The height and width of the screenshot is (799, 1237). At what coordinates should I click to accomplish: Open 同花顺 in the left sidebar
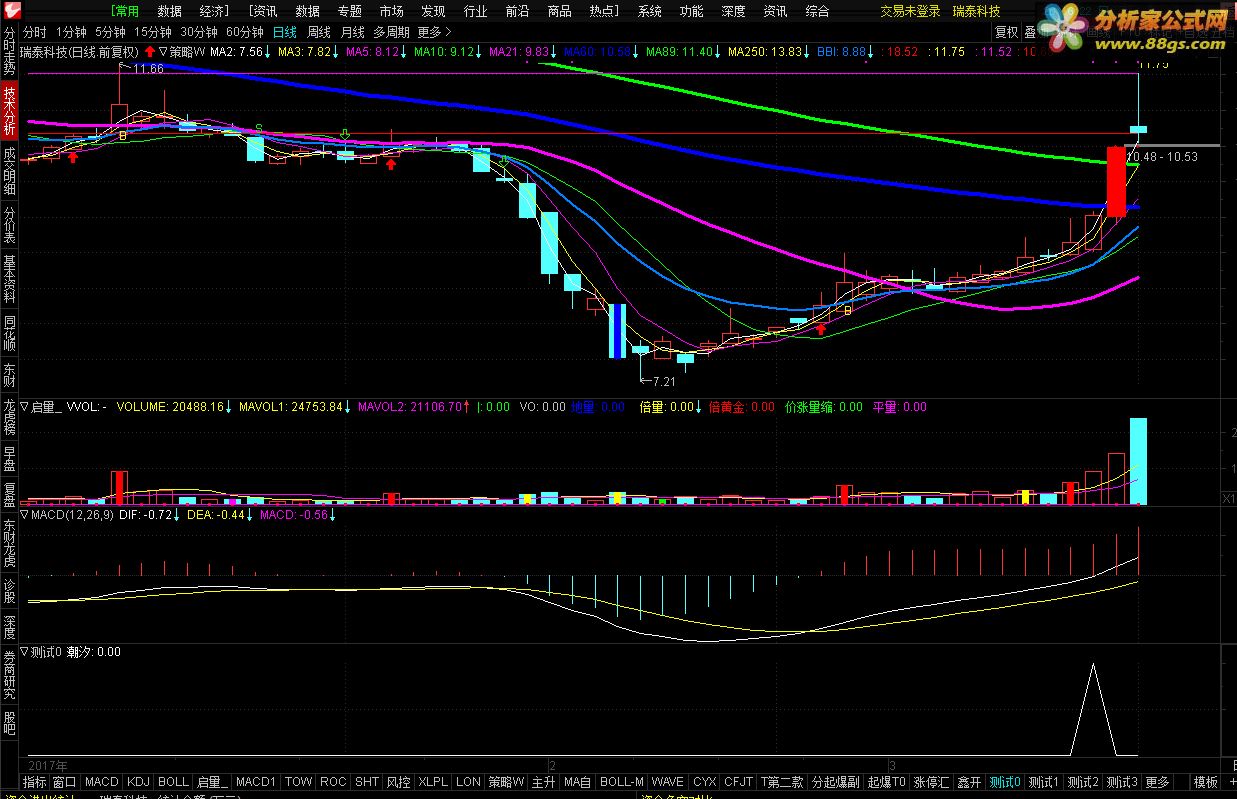coord(10,334)
